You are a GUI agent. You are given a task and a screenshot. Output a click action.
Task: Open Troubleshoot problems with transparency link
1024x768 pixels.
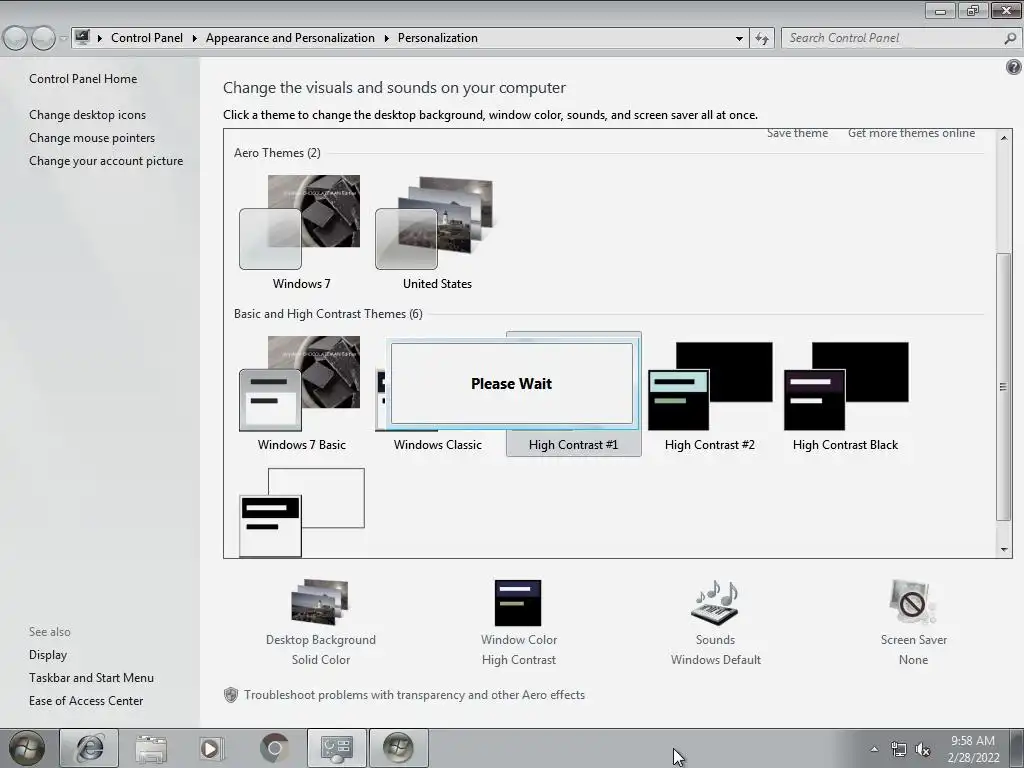click(414, 695)
